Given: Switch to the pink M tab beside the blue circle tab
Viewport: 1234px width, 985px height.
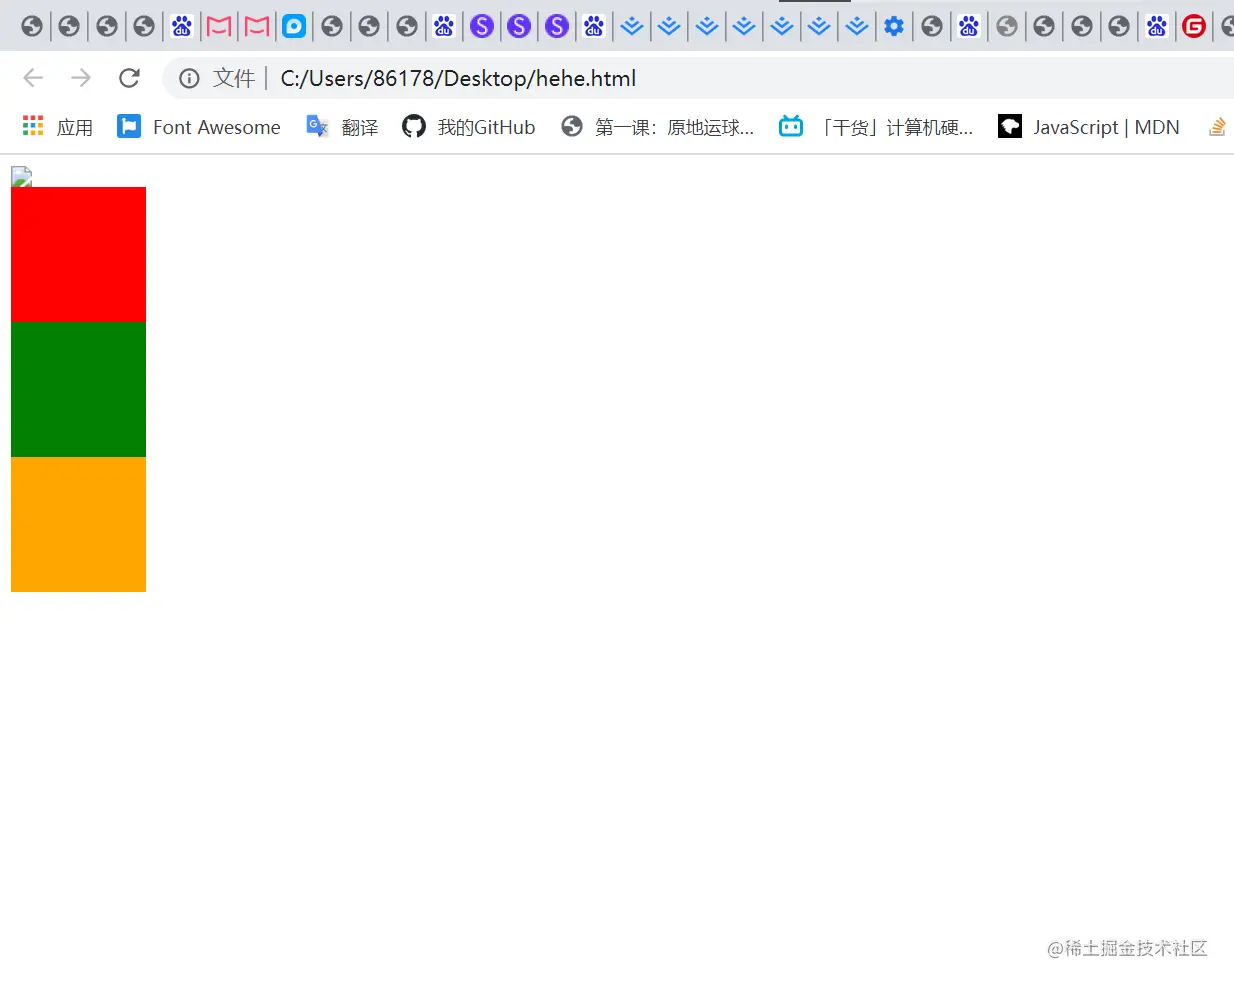Looking at the screenshot, I should [x=257, y=26].
